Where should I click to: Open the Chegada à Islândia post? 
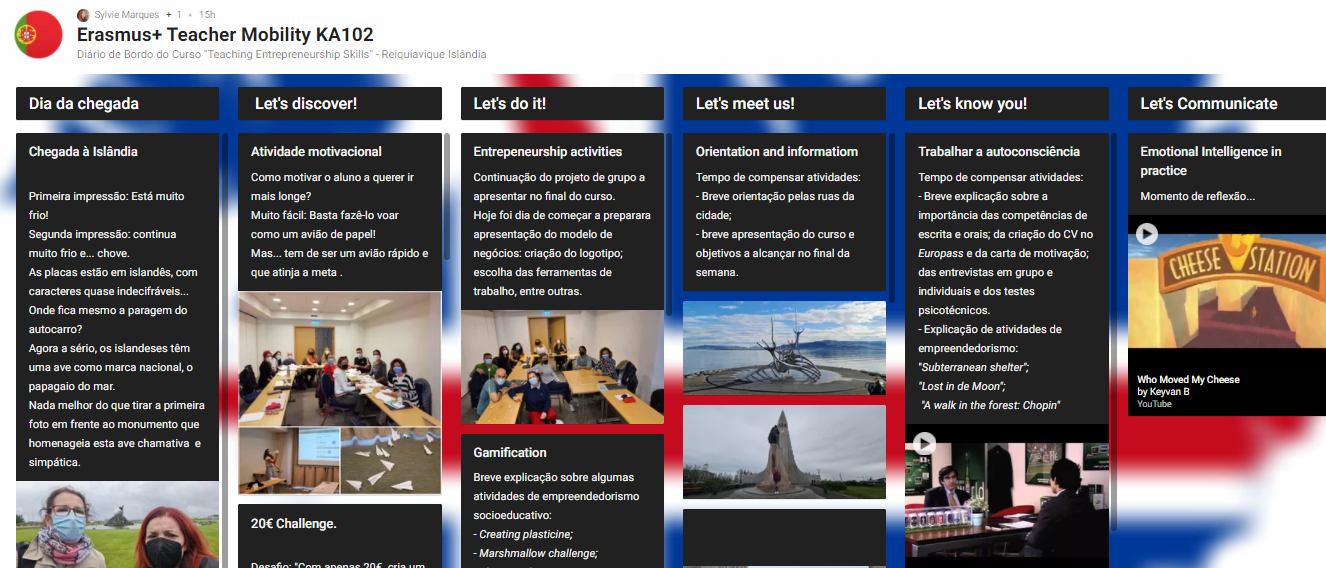click(83, 152)
